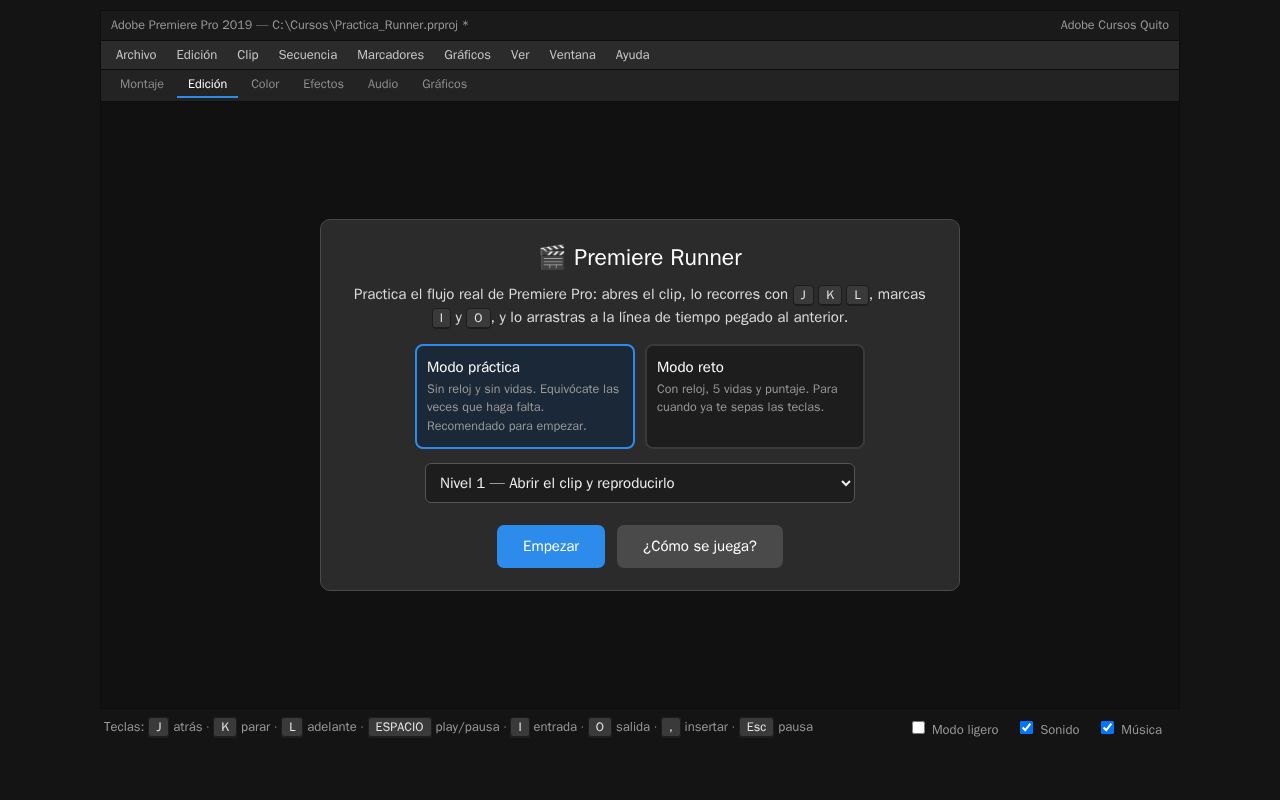Switch to the Edición workspace tab
Viewport: 1280px width, 800px height.
(207, 84)
